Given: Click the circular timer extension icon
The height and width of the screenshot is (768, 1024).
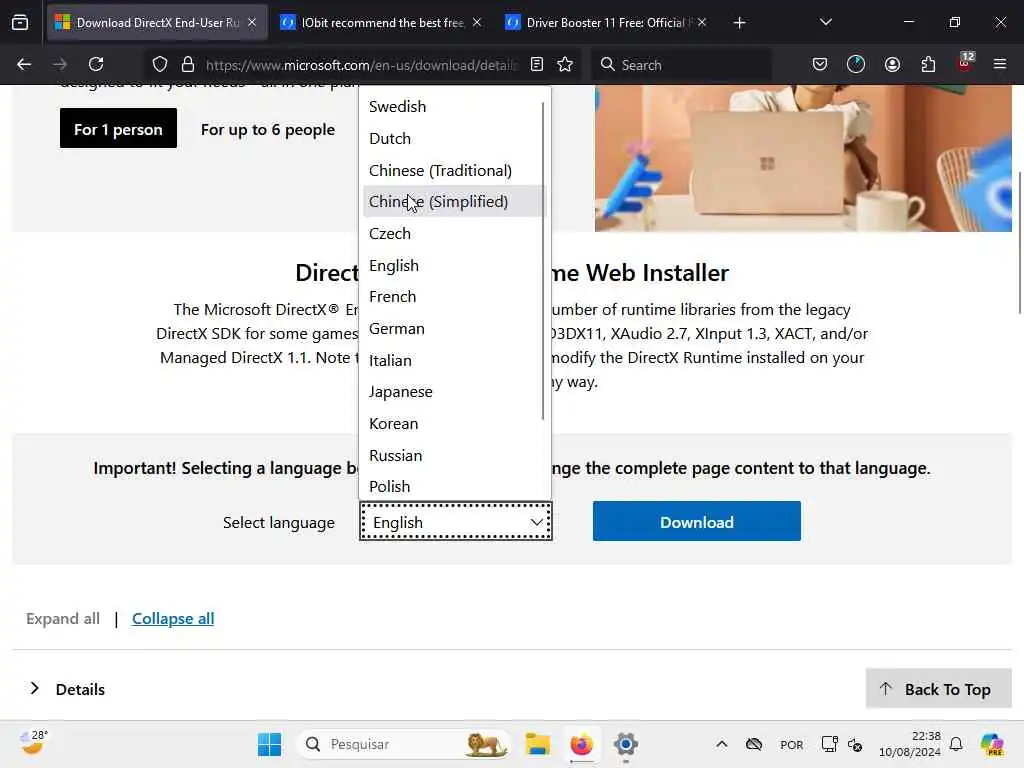Looking at the screenshot, I should (x=856, y=64).
